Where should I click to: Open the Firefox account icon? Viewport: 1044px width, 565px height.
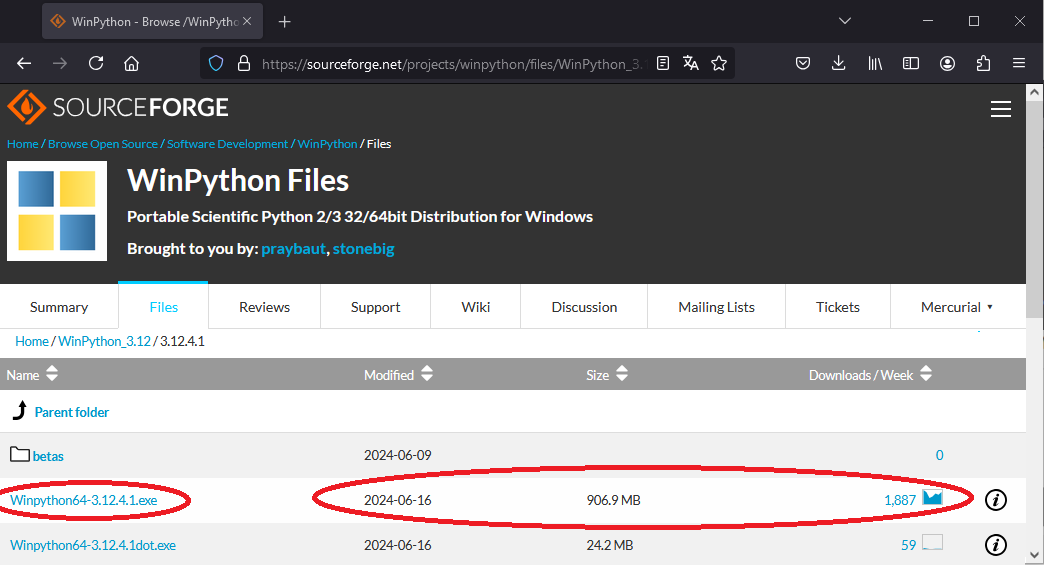click(x=947, y=63)
